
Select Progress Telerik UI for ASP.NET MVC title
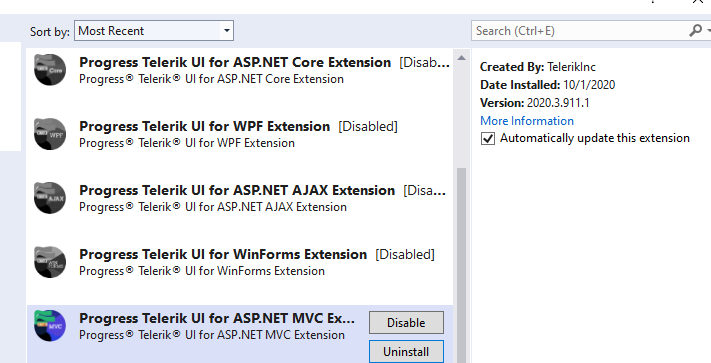click(217, 318)
